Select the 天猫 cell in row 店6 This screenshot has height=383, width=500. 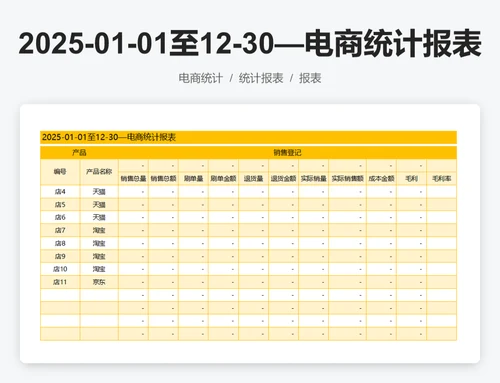point(99,217)
